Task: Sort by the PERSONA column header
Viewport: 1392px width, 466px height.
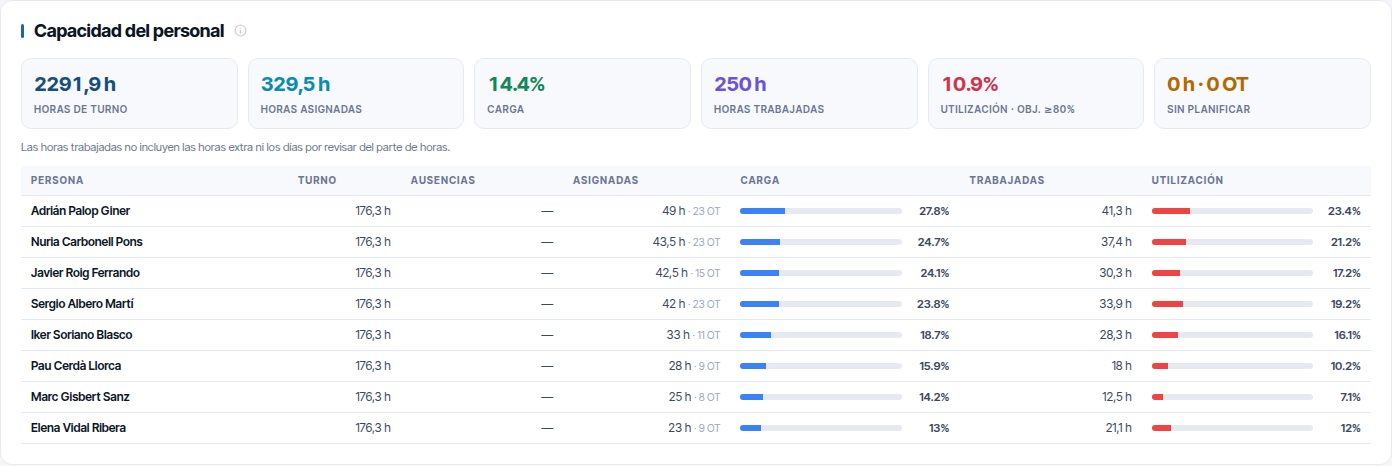Action: click(57, 180)
